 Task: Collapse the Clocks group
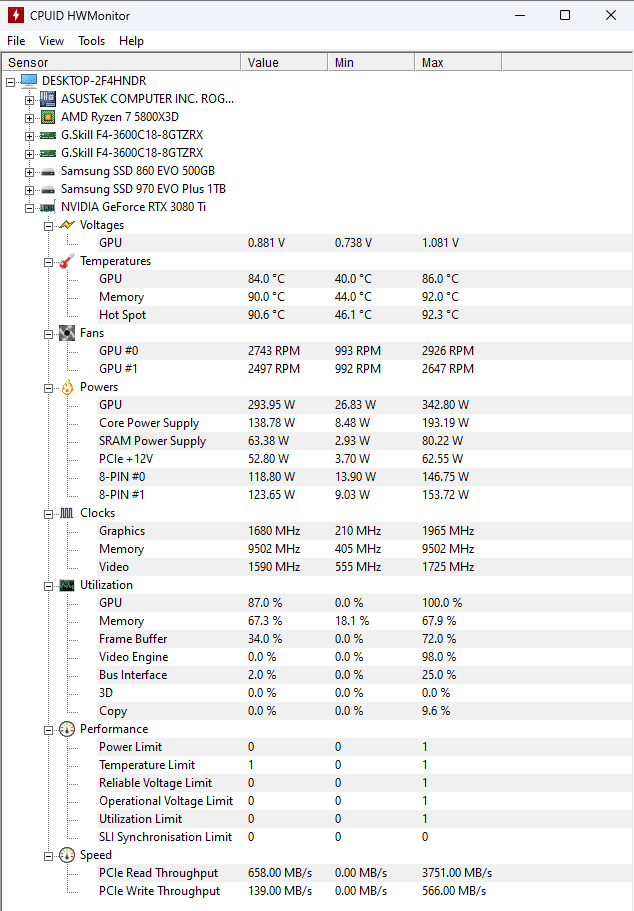[x=48, y=514]
